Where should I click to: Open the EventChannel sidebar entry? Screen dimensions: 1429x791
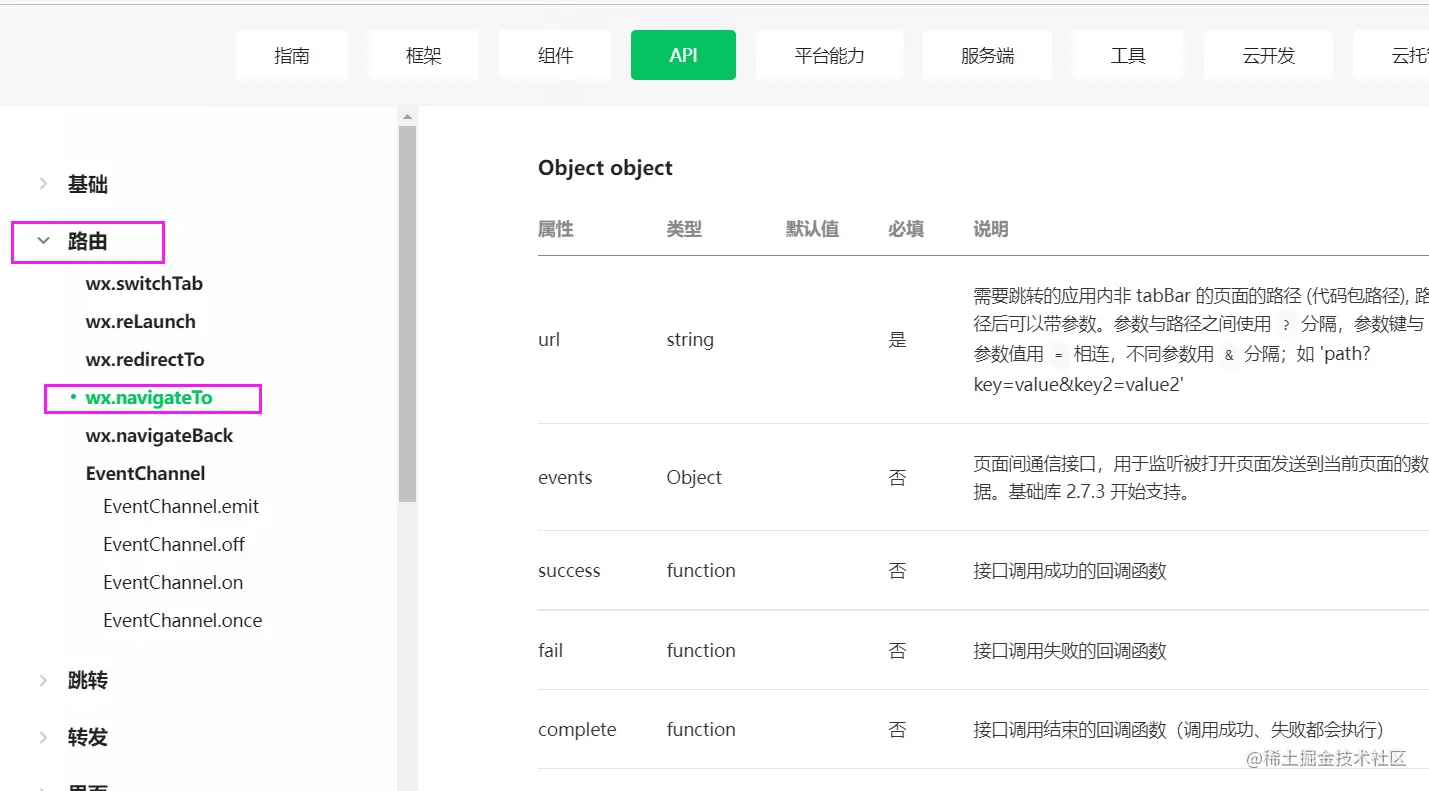pos(145,474)
